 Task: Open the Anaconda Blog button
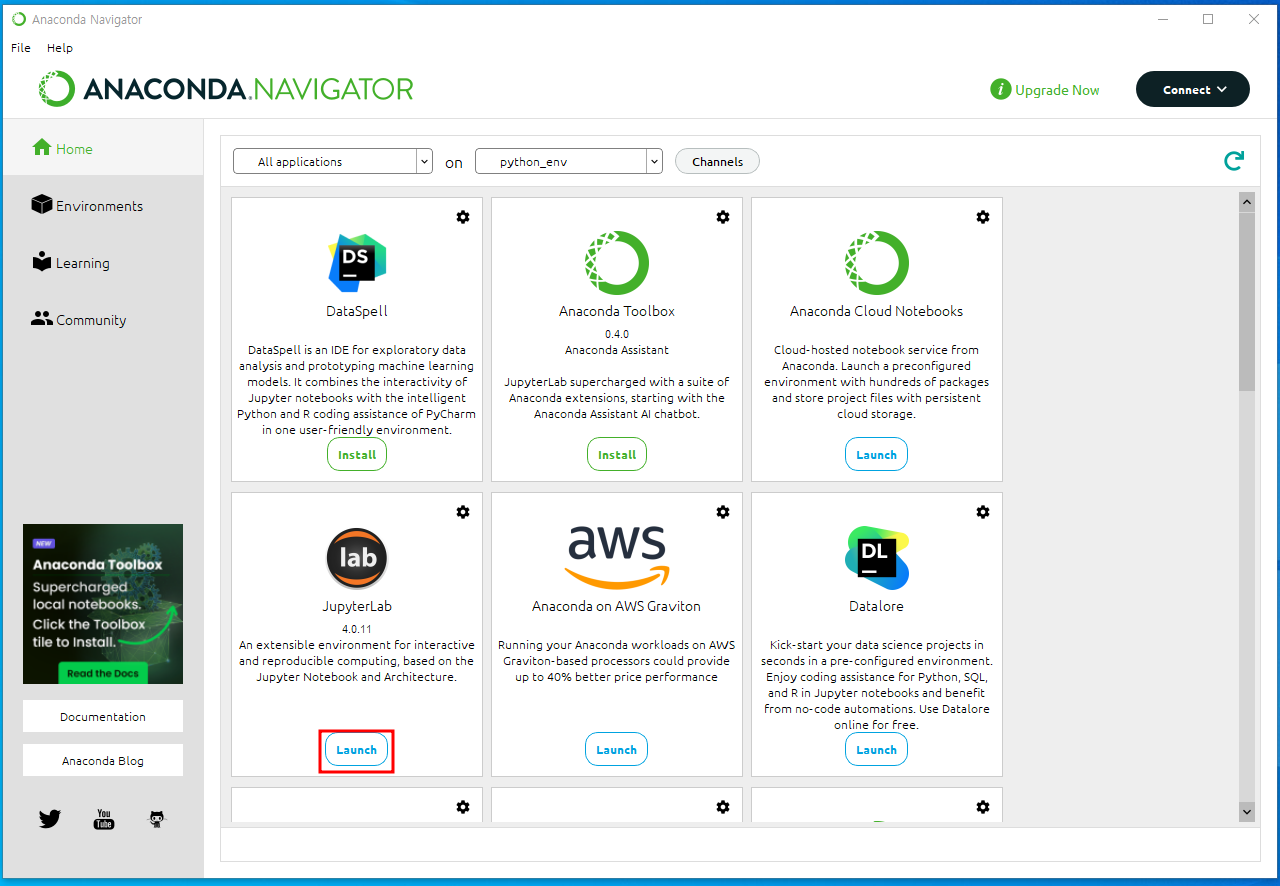coord(103,760)
